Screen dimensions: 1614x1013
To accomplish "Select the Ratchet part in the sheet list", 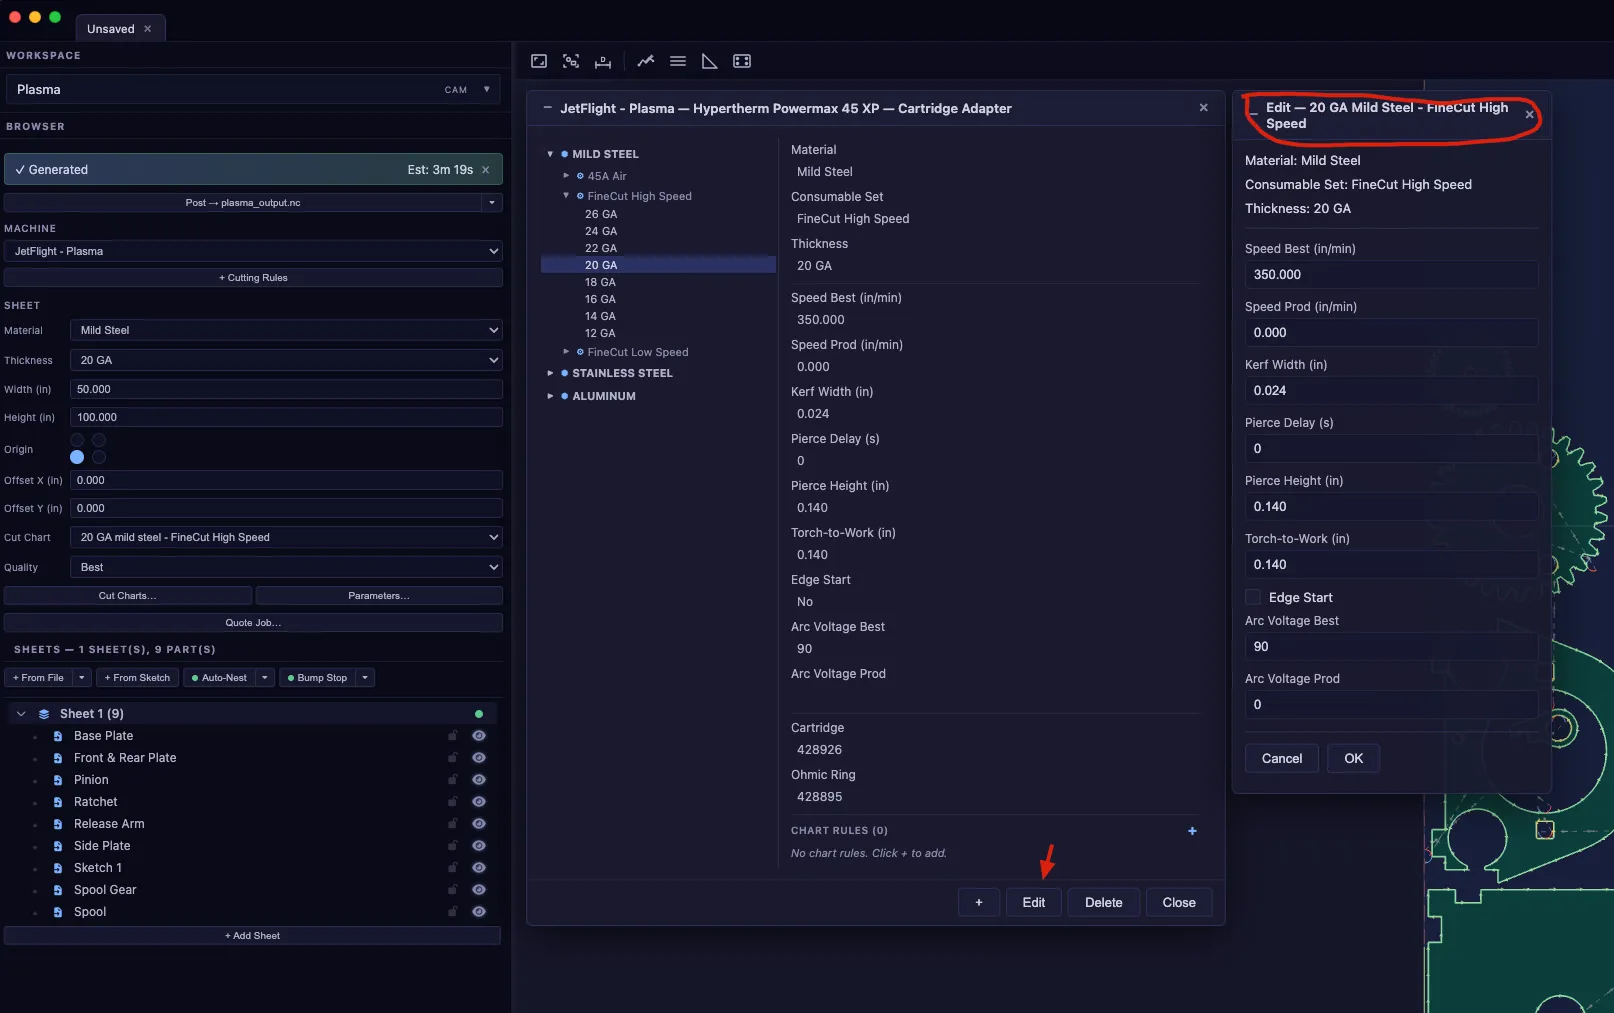I will click(x=96, y=802).
